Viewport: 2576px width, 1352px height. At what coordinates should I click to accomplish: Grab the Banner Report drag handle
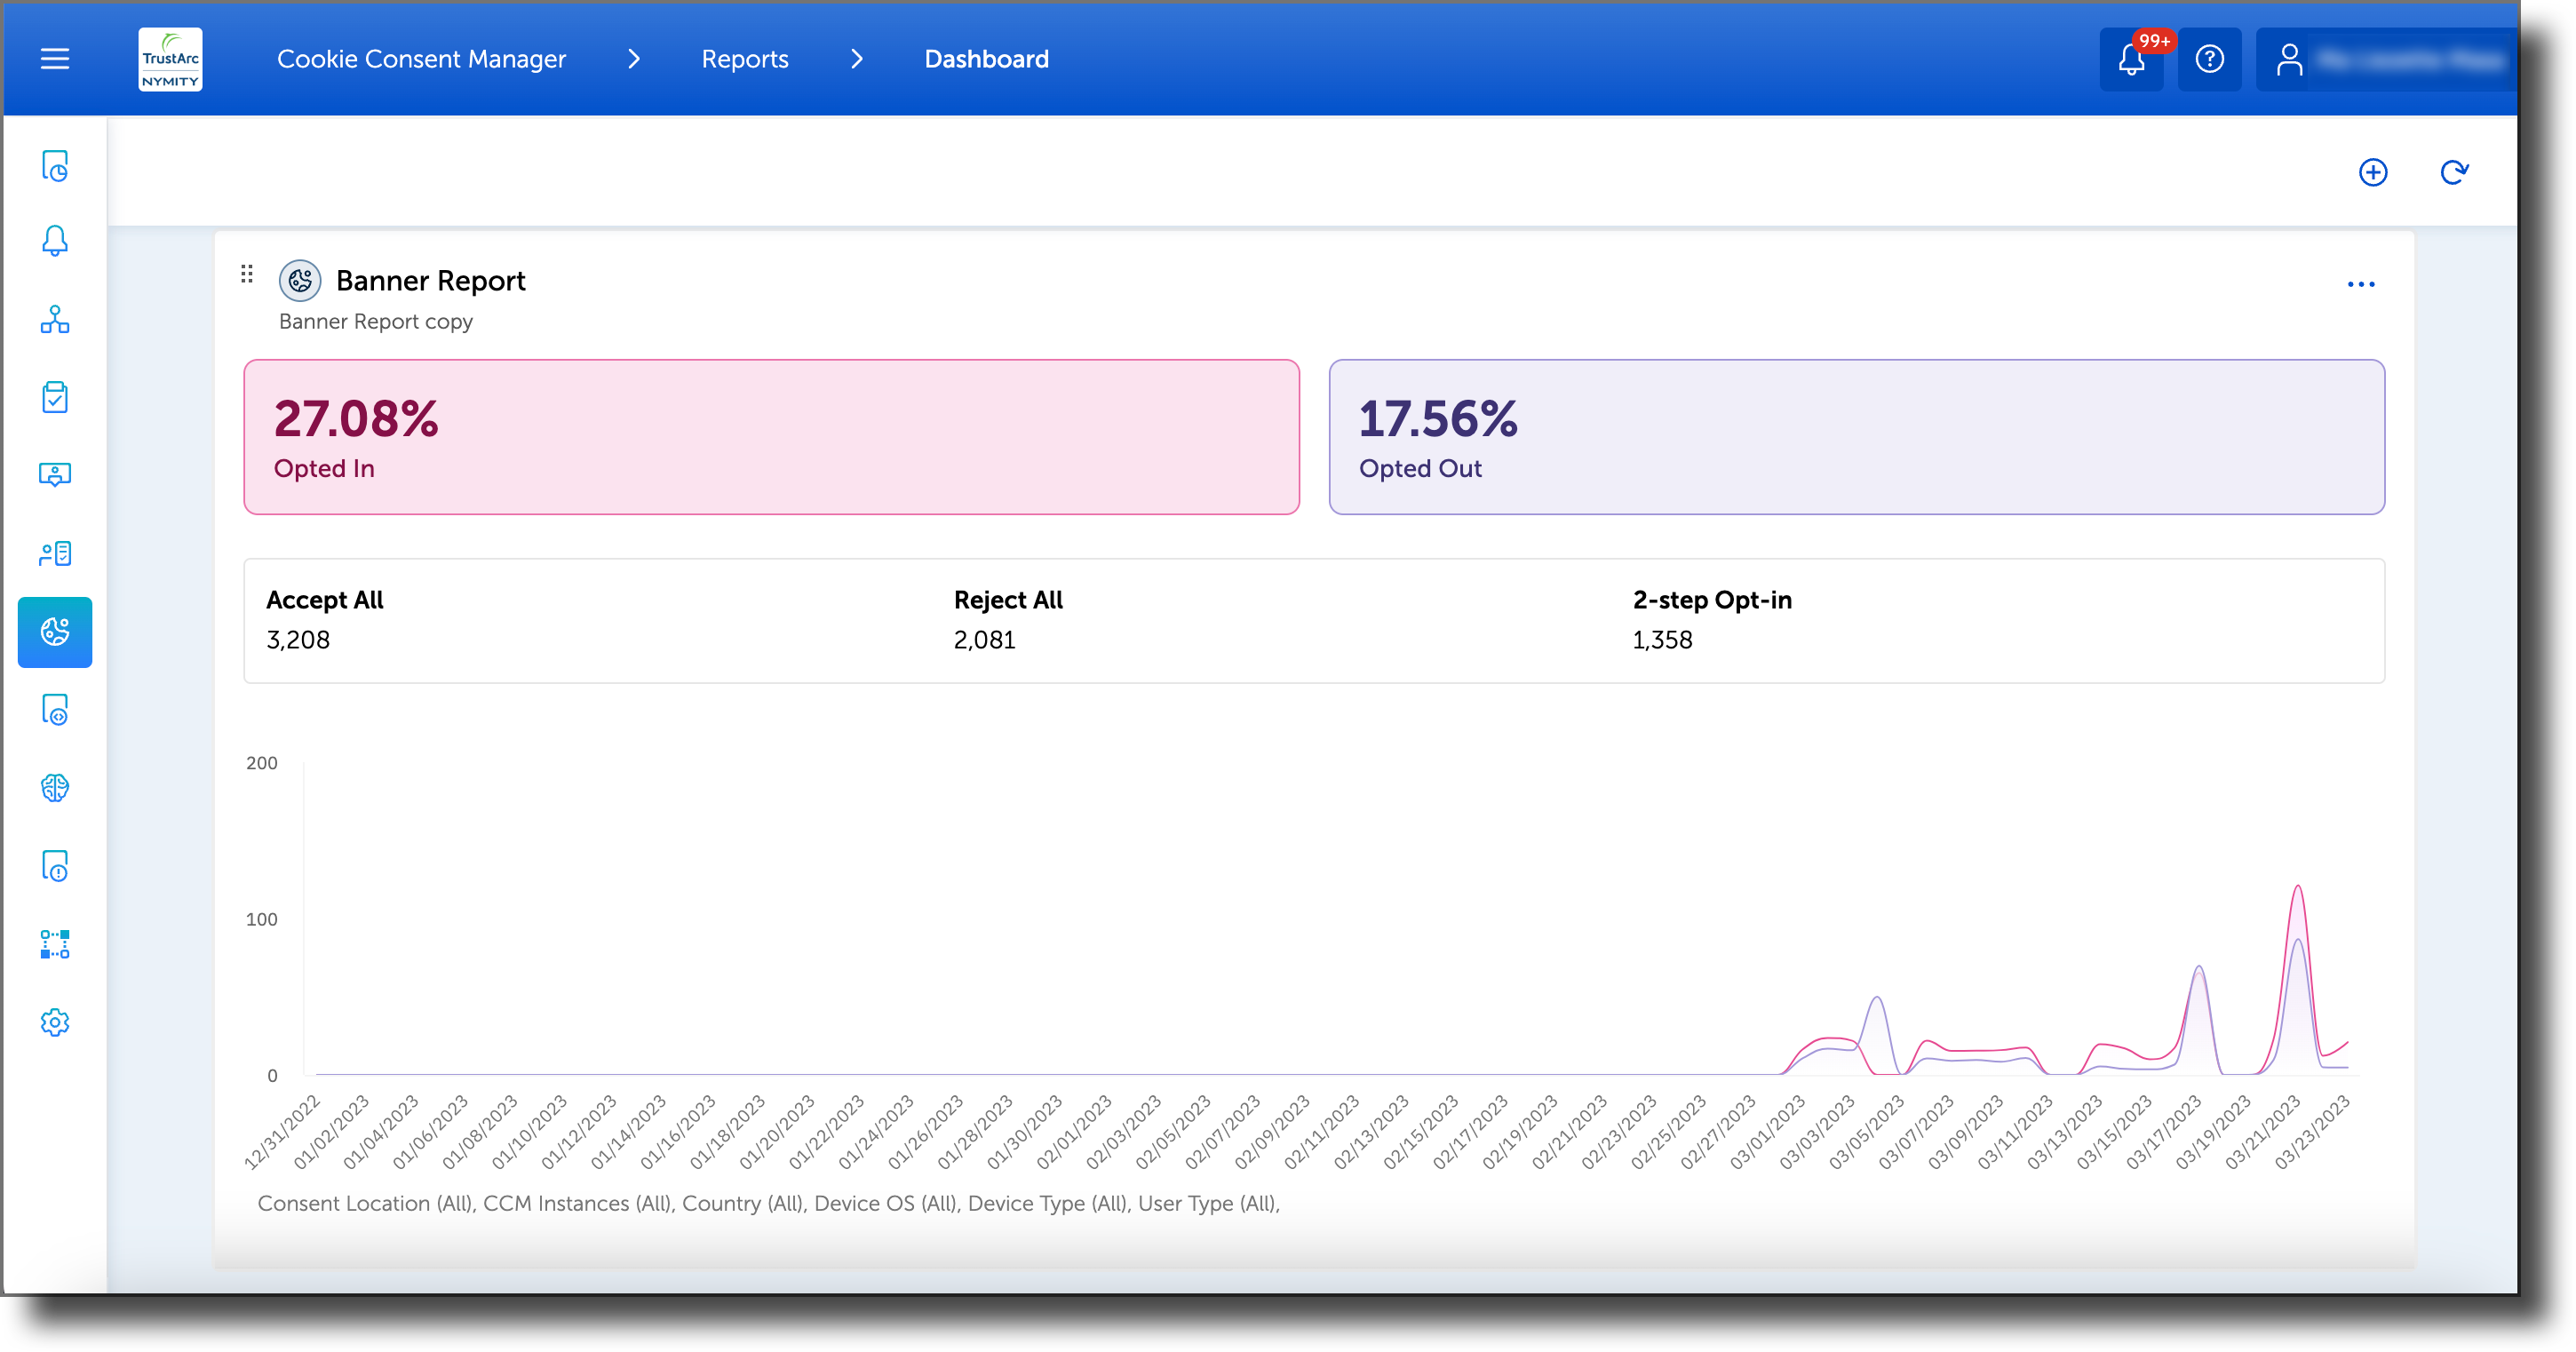247,274
